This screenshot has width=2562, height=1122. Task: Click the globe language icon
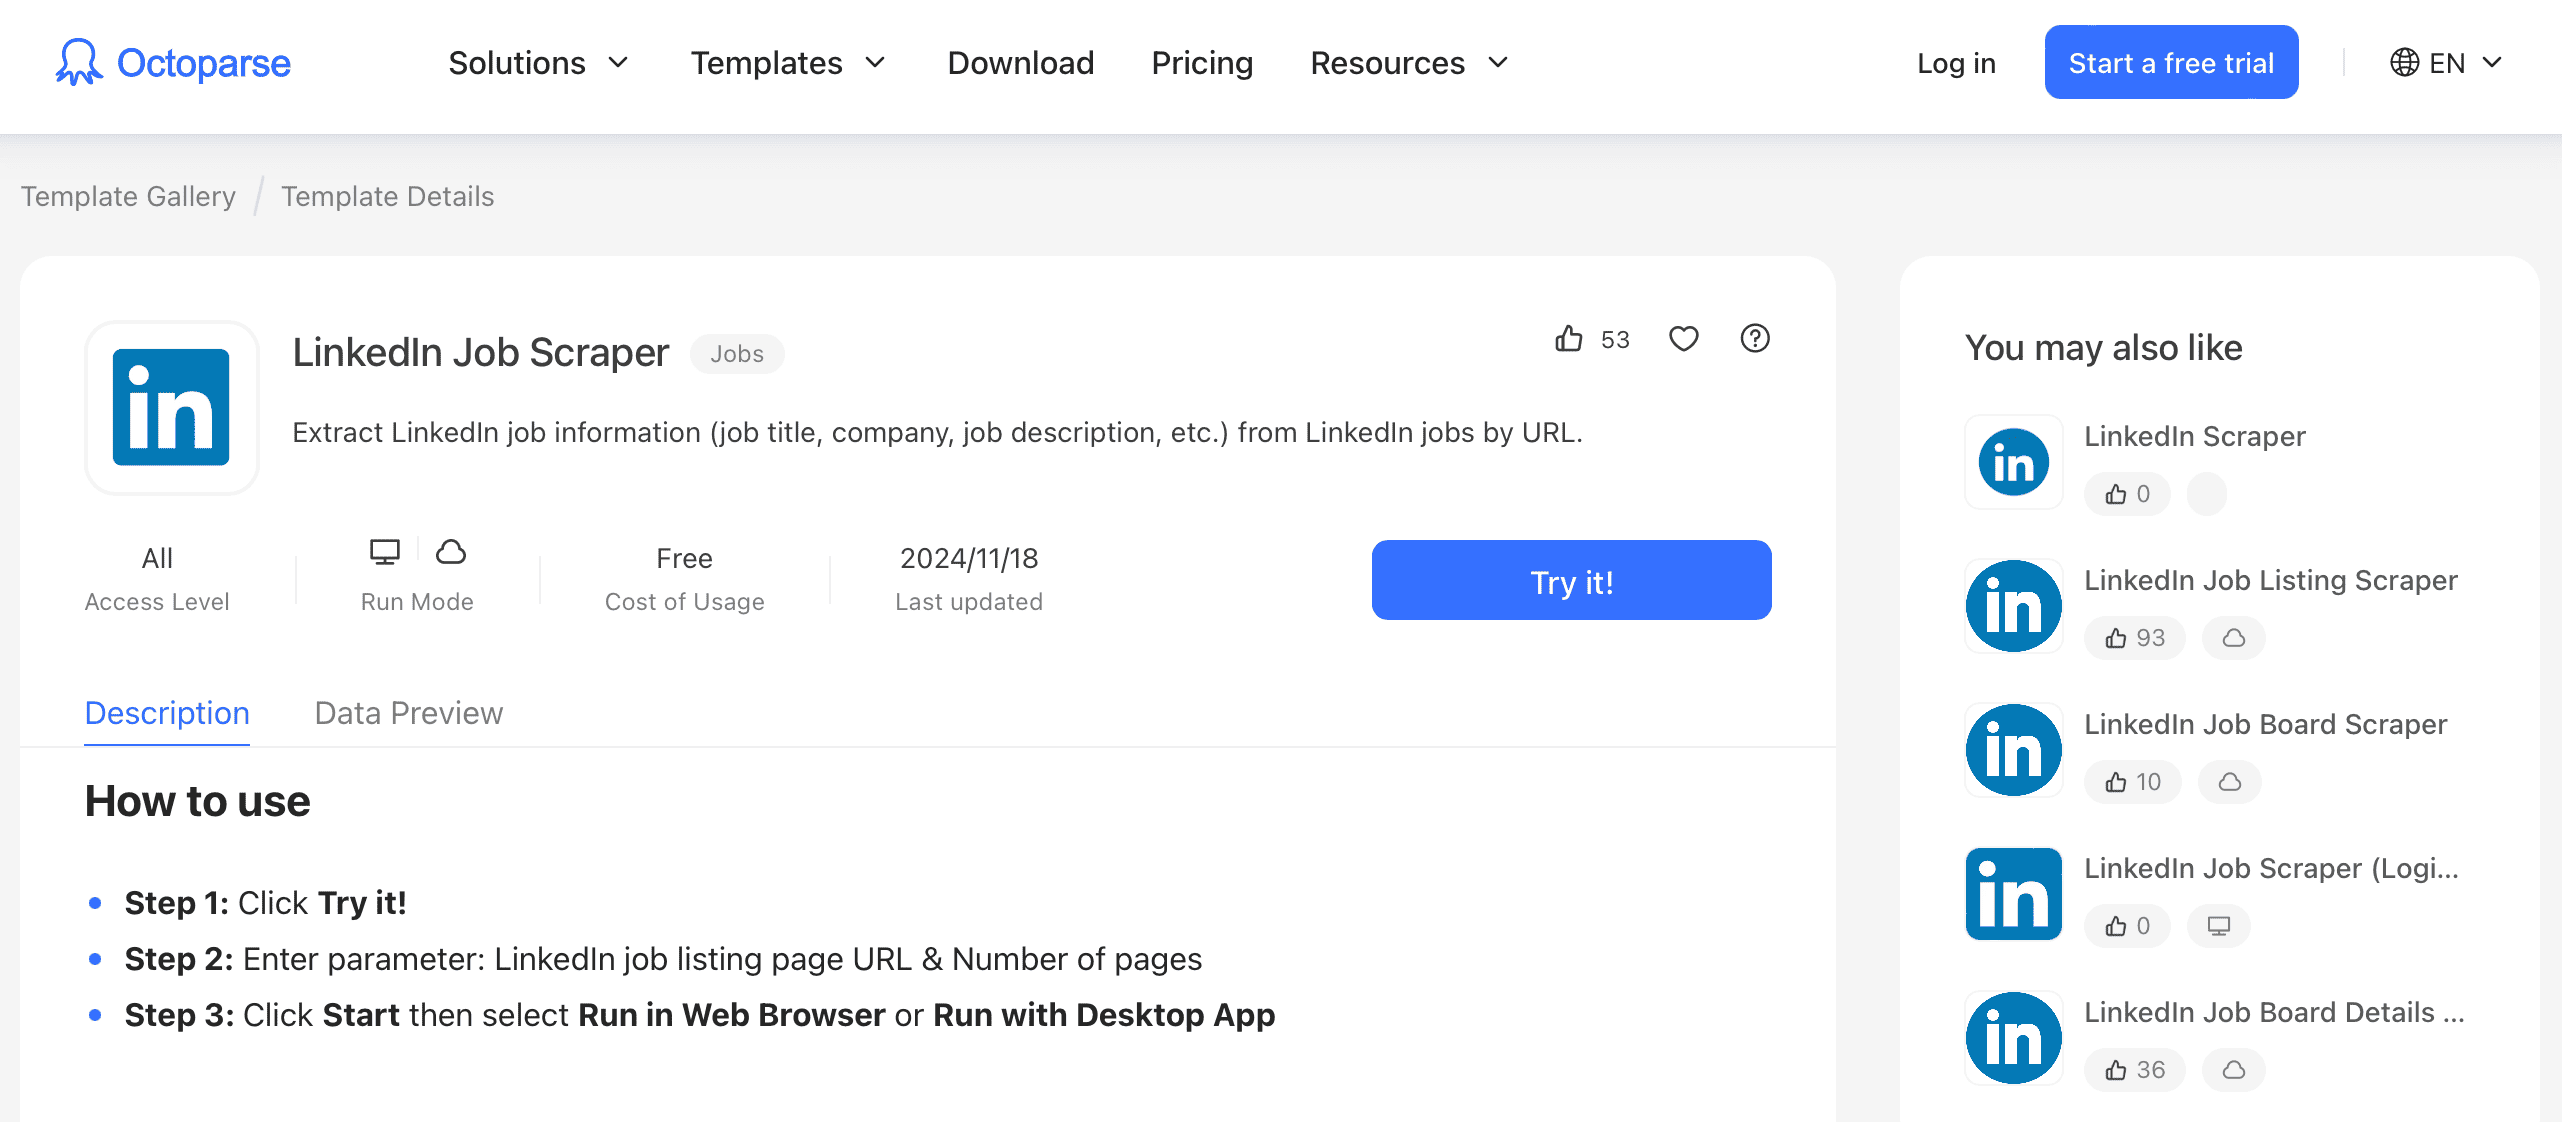pos(2407,62)
